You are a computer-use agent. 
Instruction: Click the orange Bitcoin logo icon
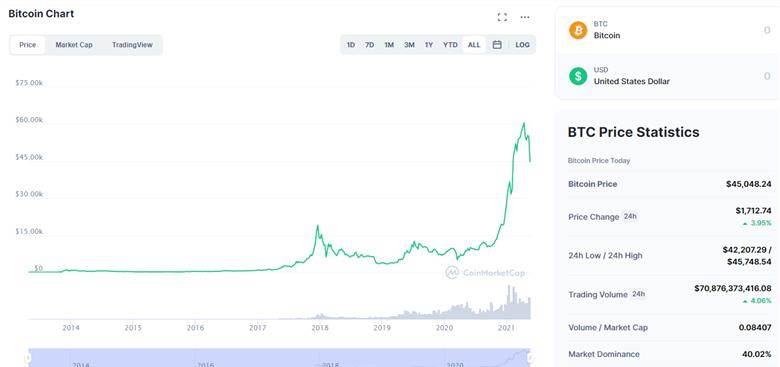click(x=578, y=30)
